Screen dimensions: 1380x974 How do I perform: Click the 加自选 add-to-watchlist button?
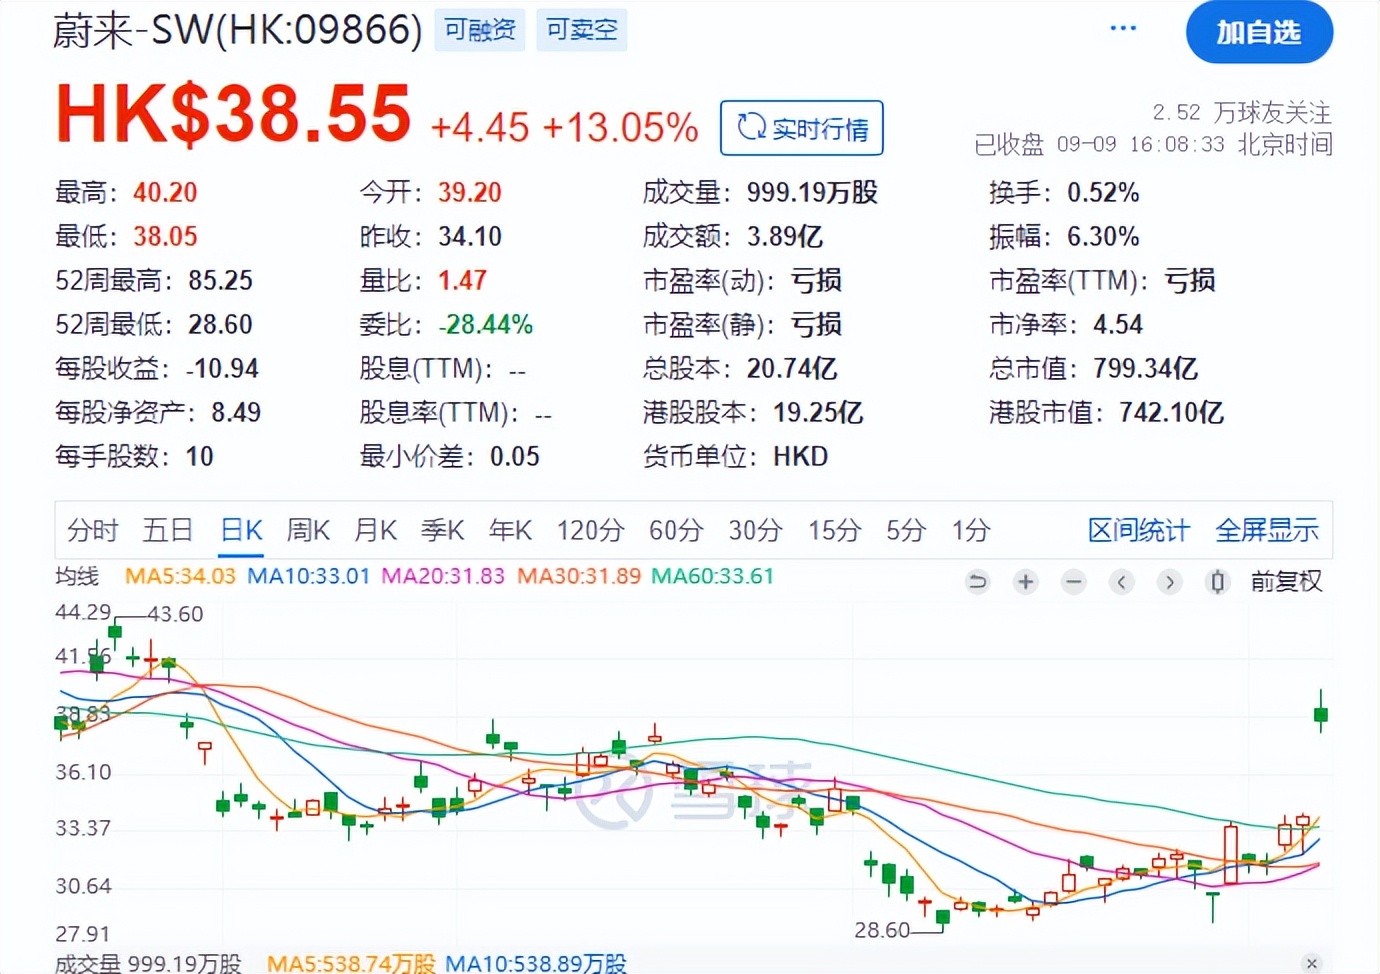pos(1259,32)
